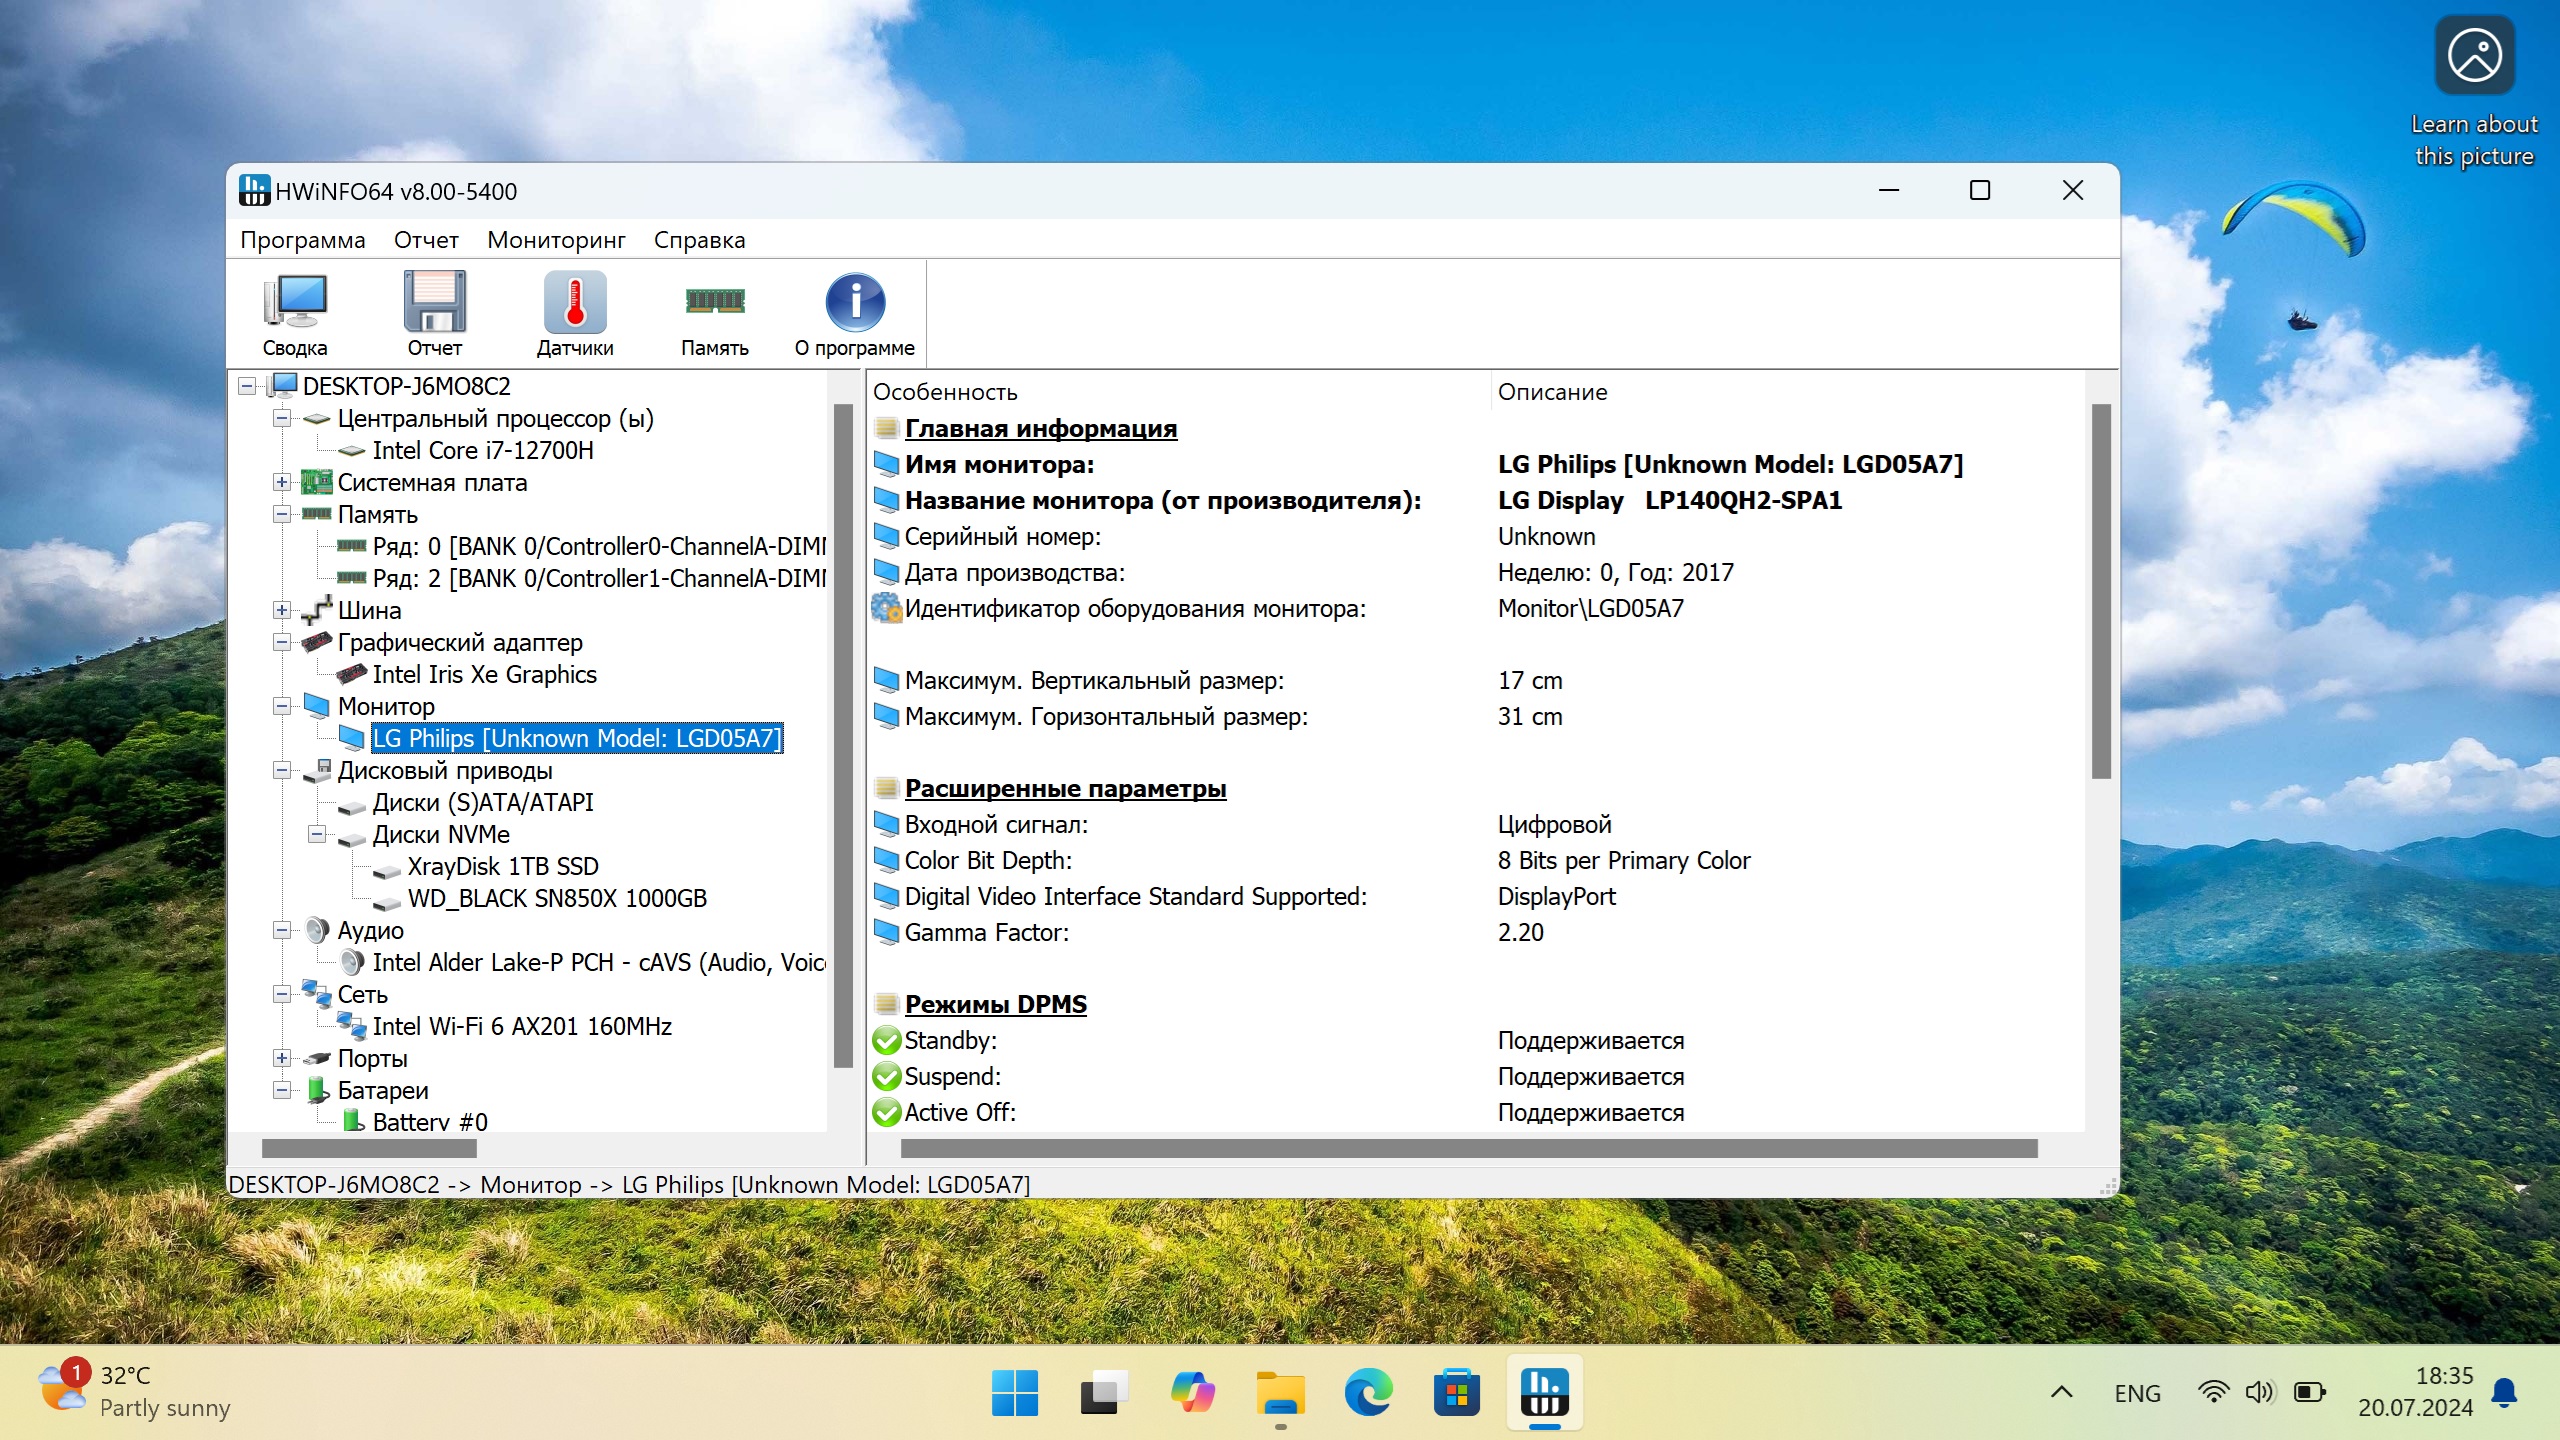
Task: Open the Справка menu
Action: click(x=699, y=240)
